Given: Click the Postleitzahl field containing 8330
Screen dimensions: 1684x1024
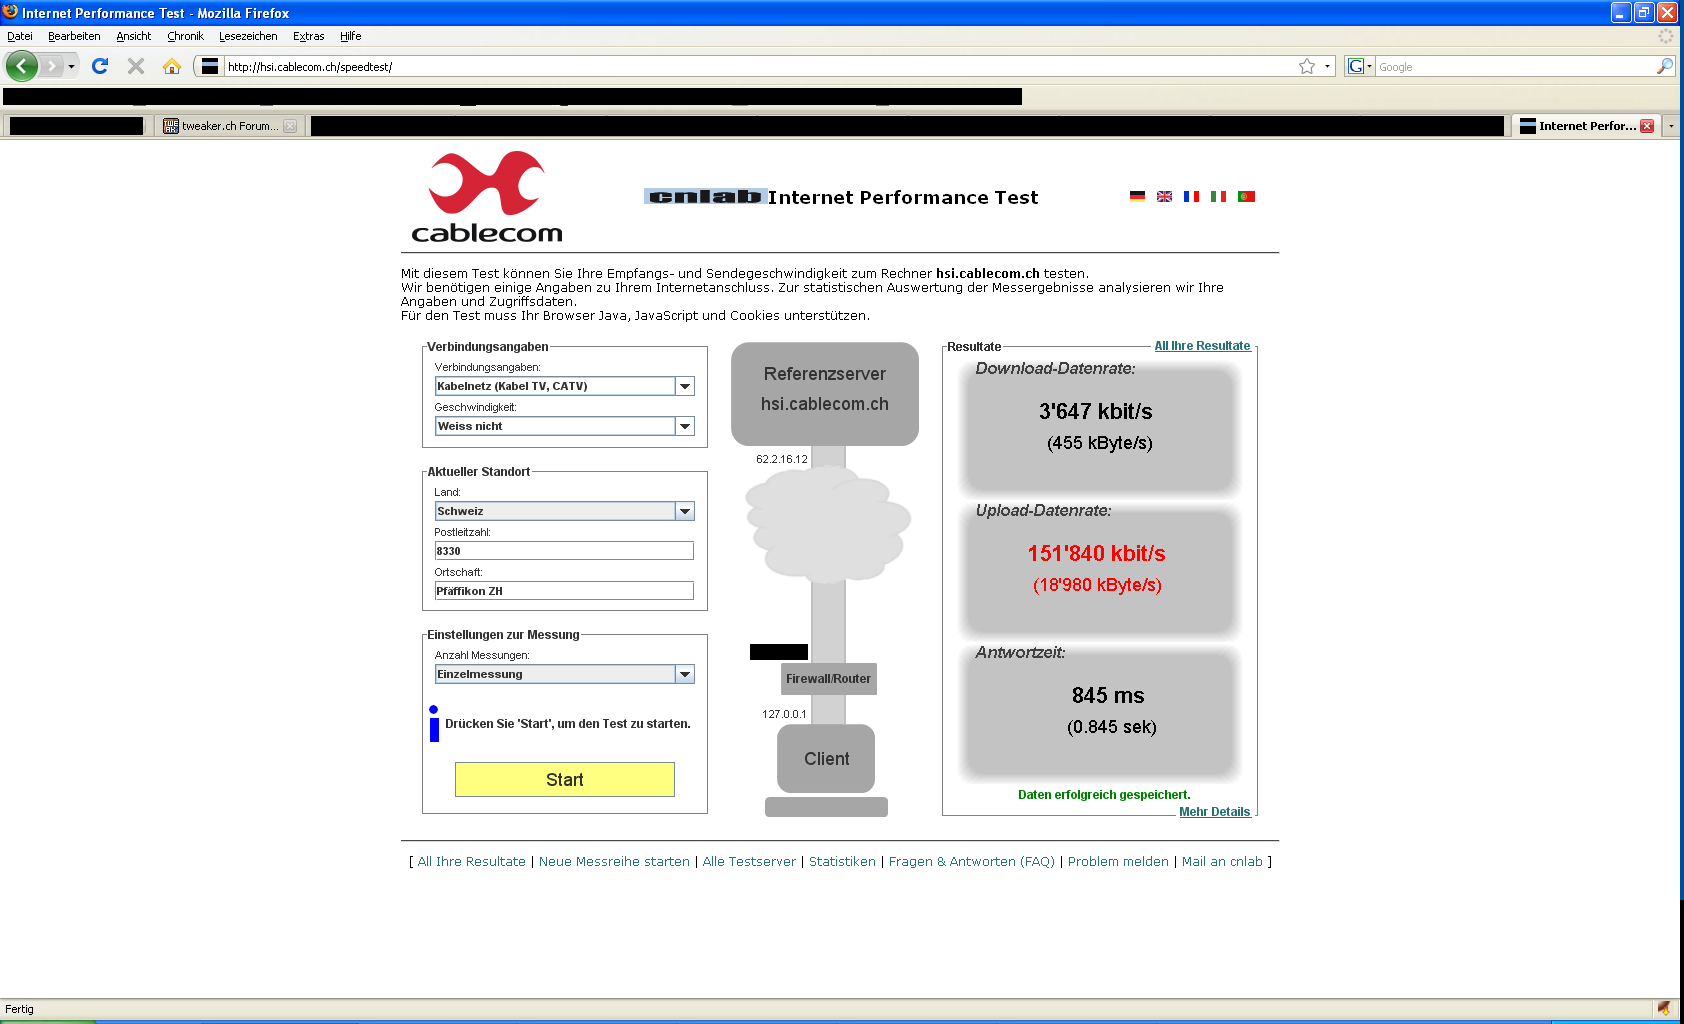Looking at the screenshot, I should point(563,551).
